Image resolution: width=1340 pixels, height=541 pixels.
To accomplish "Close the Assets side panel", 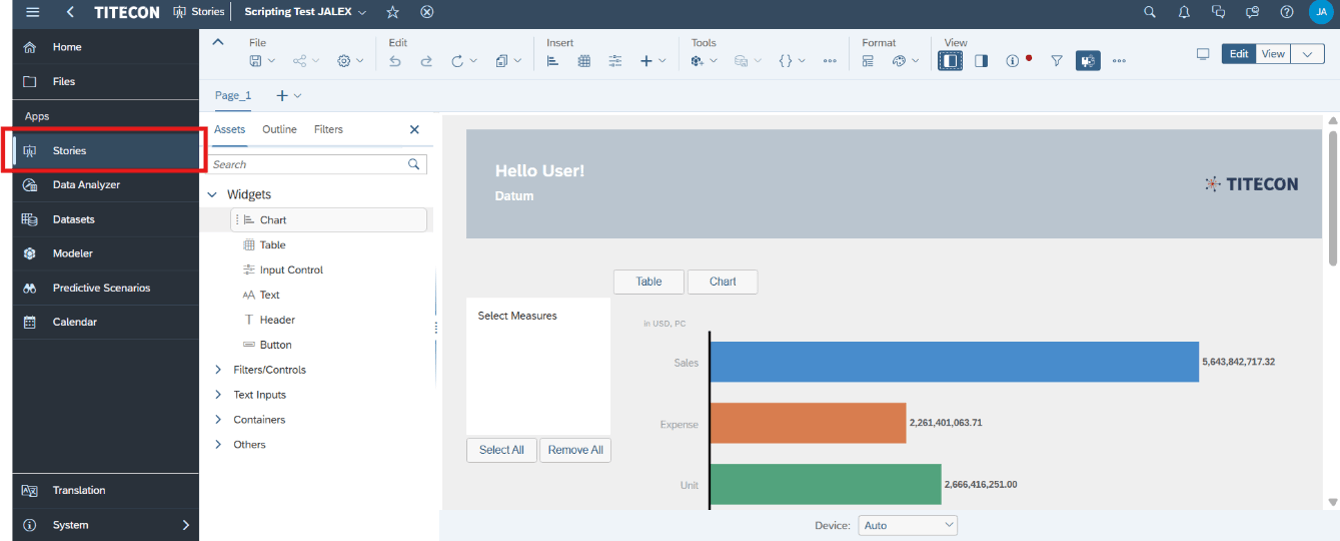I will [415, 129].
